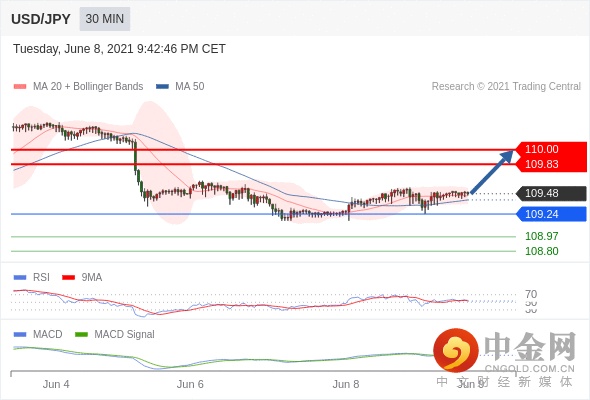Click the 109.48 current price tag

pyautogui.click(x=551, y=193)
